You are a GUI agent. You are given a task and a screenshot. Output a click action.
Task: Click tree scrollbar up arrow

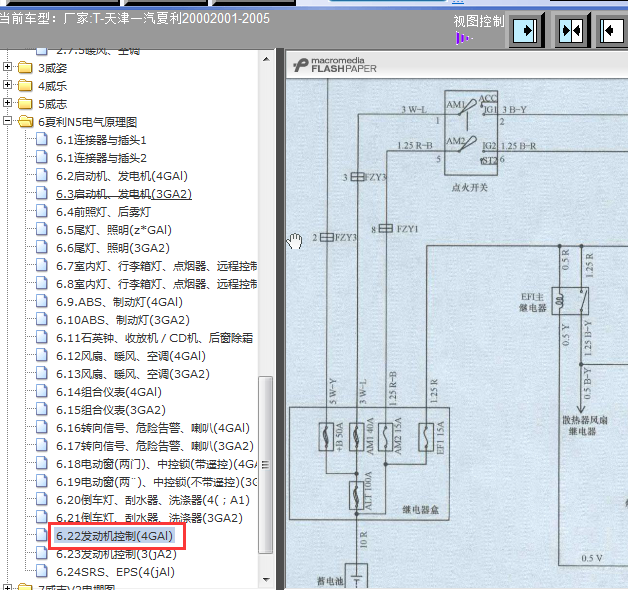pos(266,59)
